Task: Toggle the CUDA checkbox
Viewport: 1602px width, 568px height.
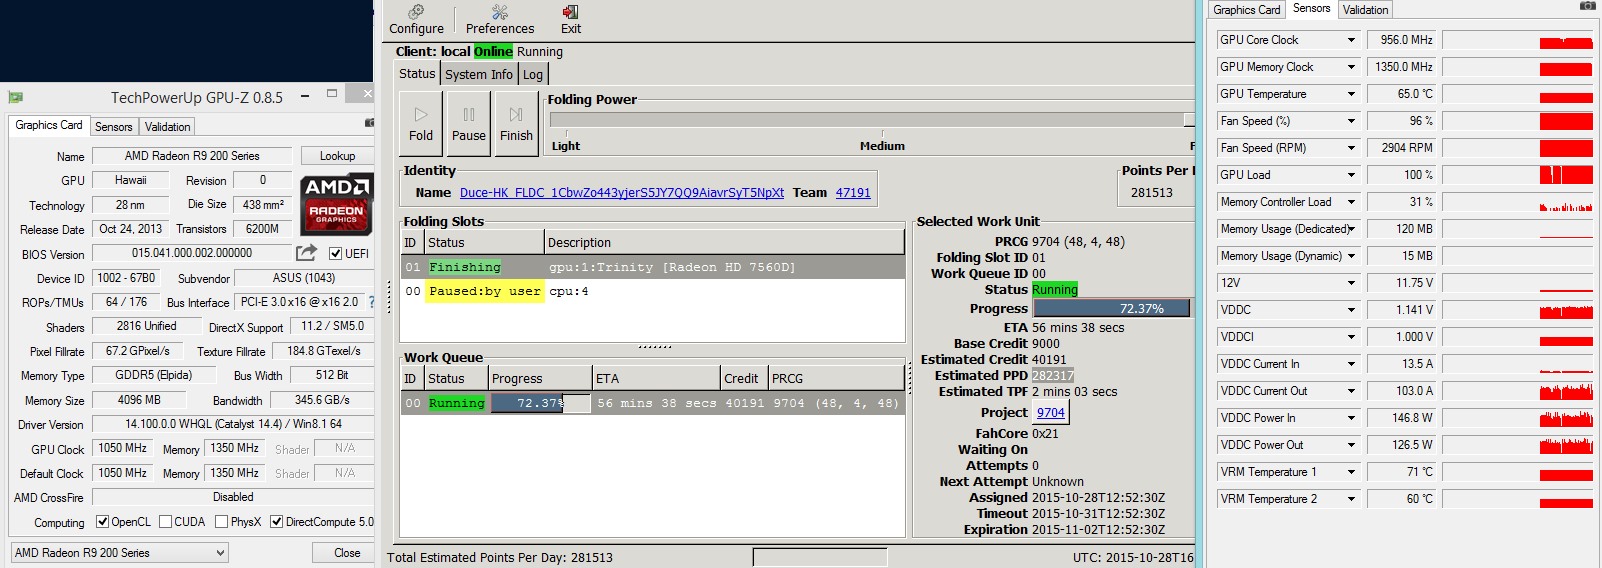Action: pos(165,522)
